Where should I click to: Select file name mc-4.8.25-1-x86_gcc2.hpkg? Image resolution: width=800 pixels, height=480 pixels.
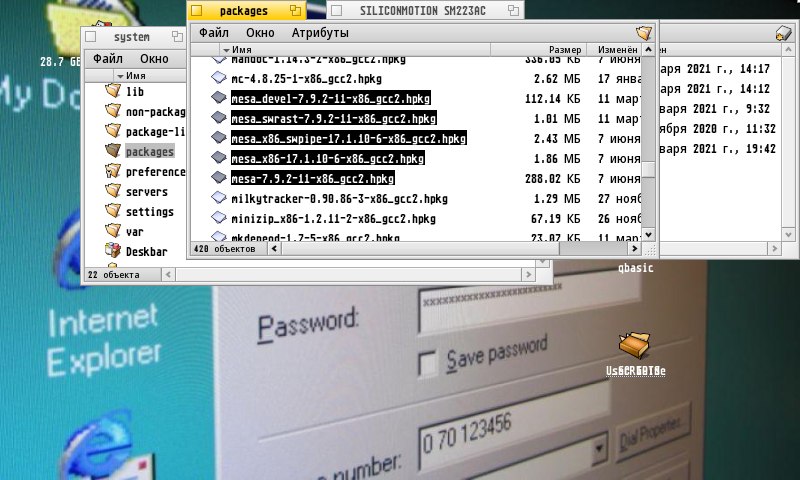coord(306,79)
